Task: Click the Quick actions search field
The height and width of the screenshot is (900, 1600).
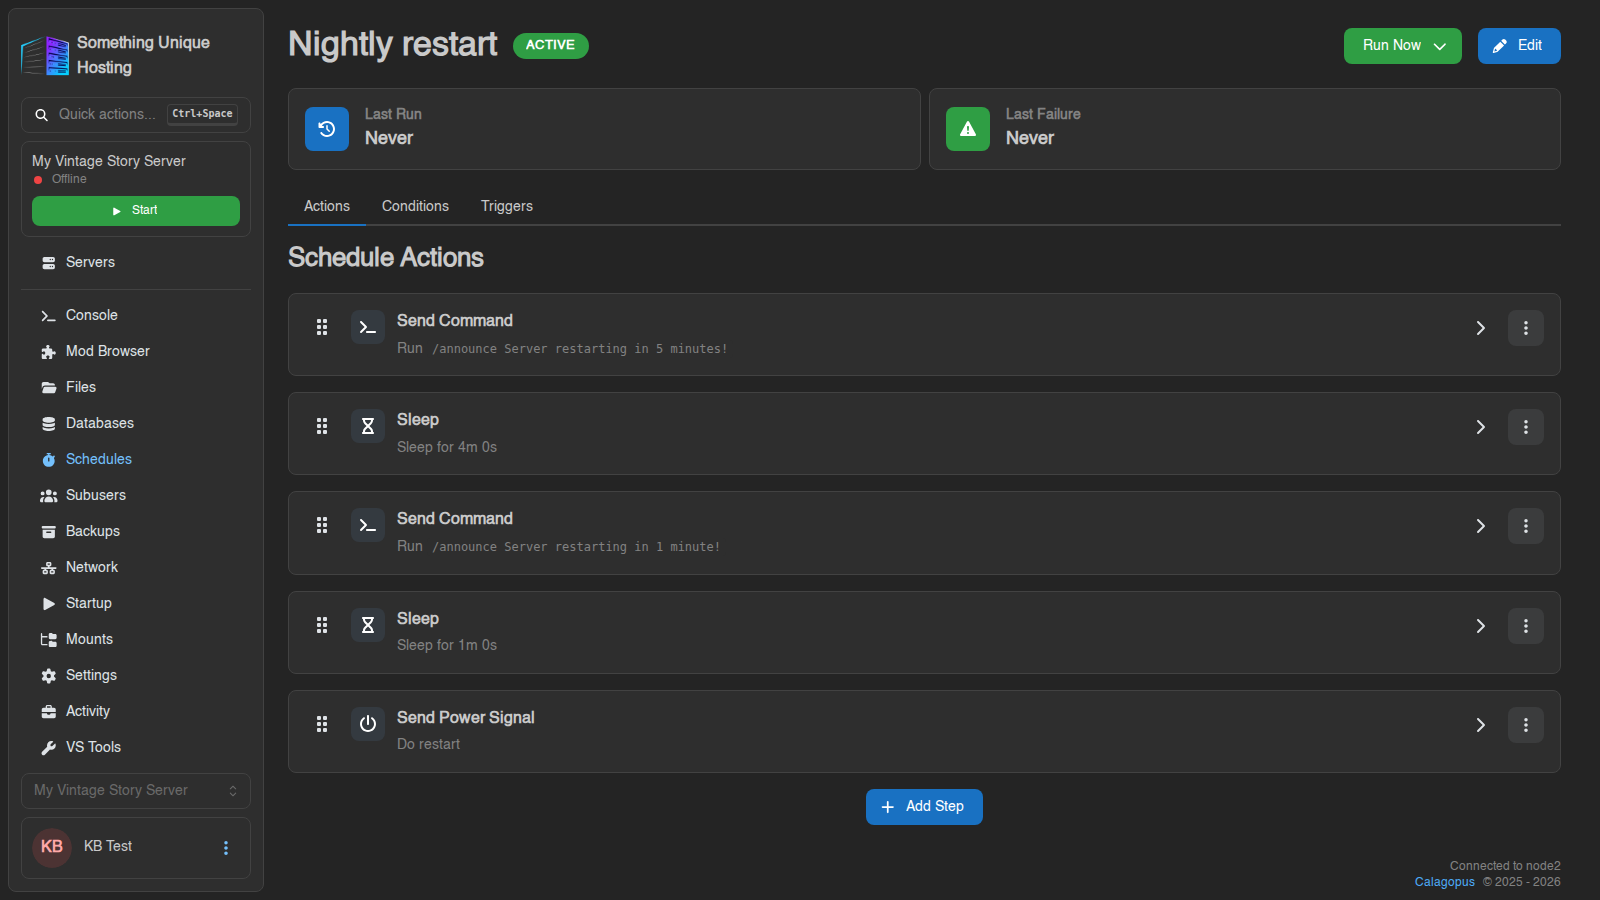Action: pos(136,115)
